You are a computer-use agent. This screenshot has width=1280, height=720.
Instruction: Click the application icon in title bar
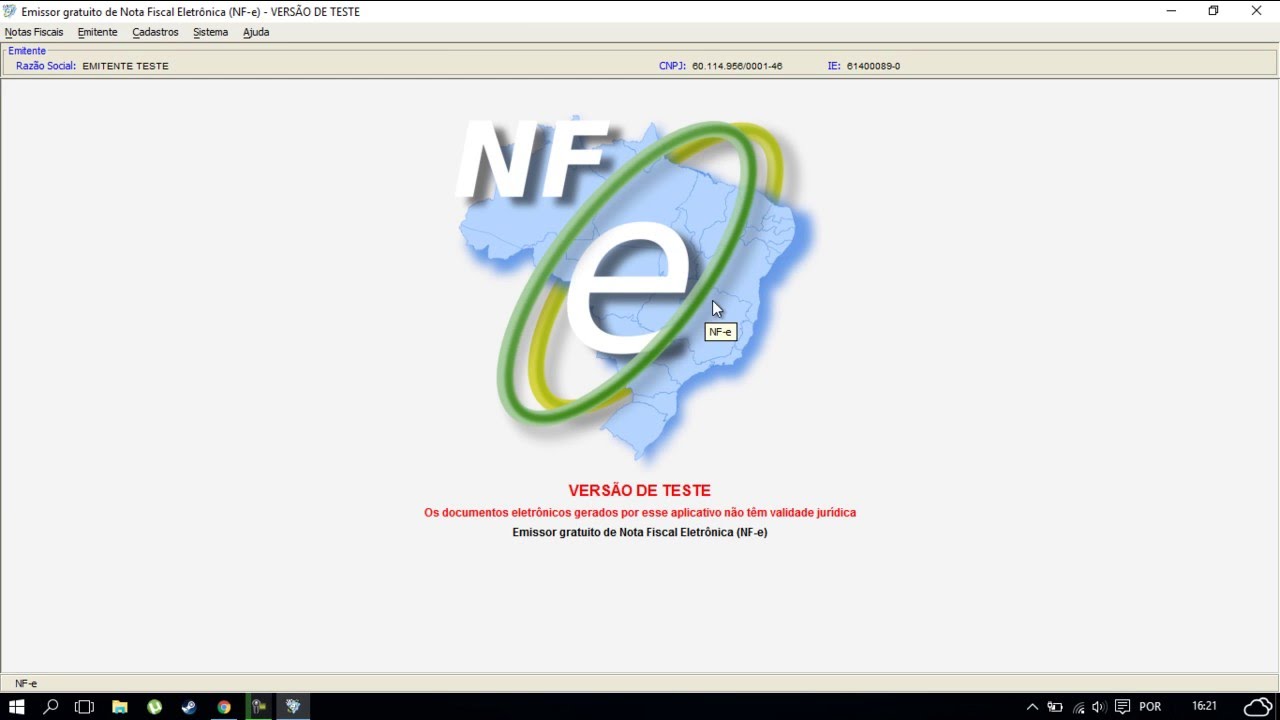point(10,12)
